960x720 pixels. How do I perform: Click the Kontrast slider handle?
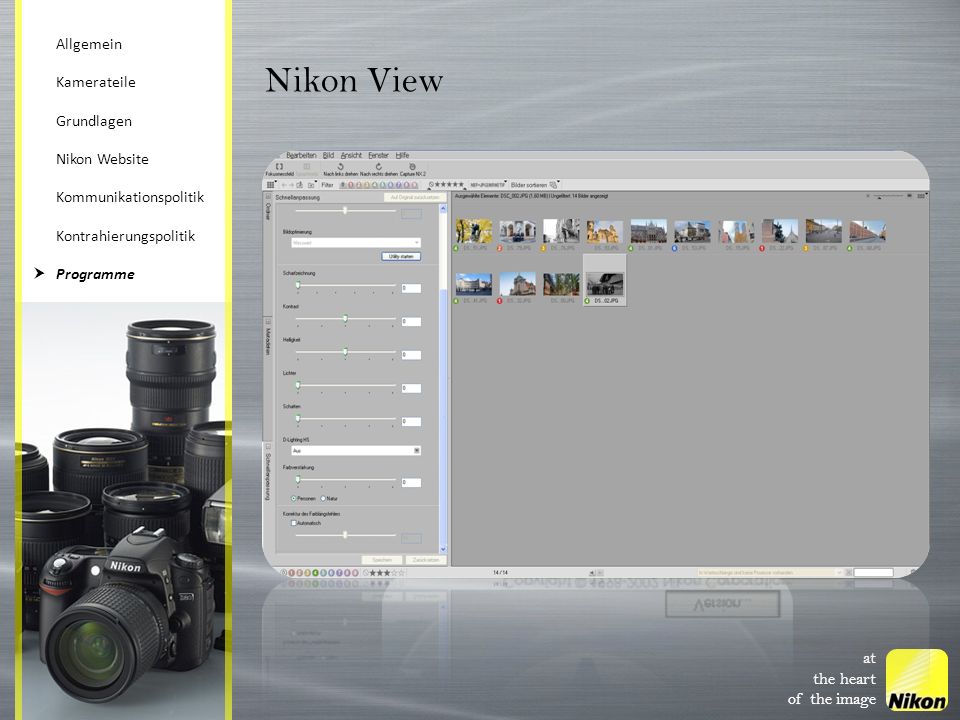pyautogui.click(x=345, y=318)
